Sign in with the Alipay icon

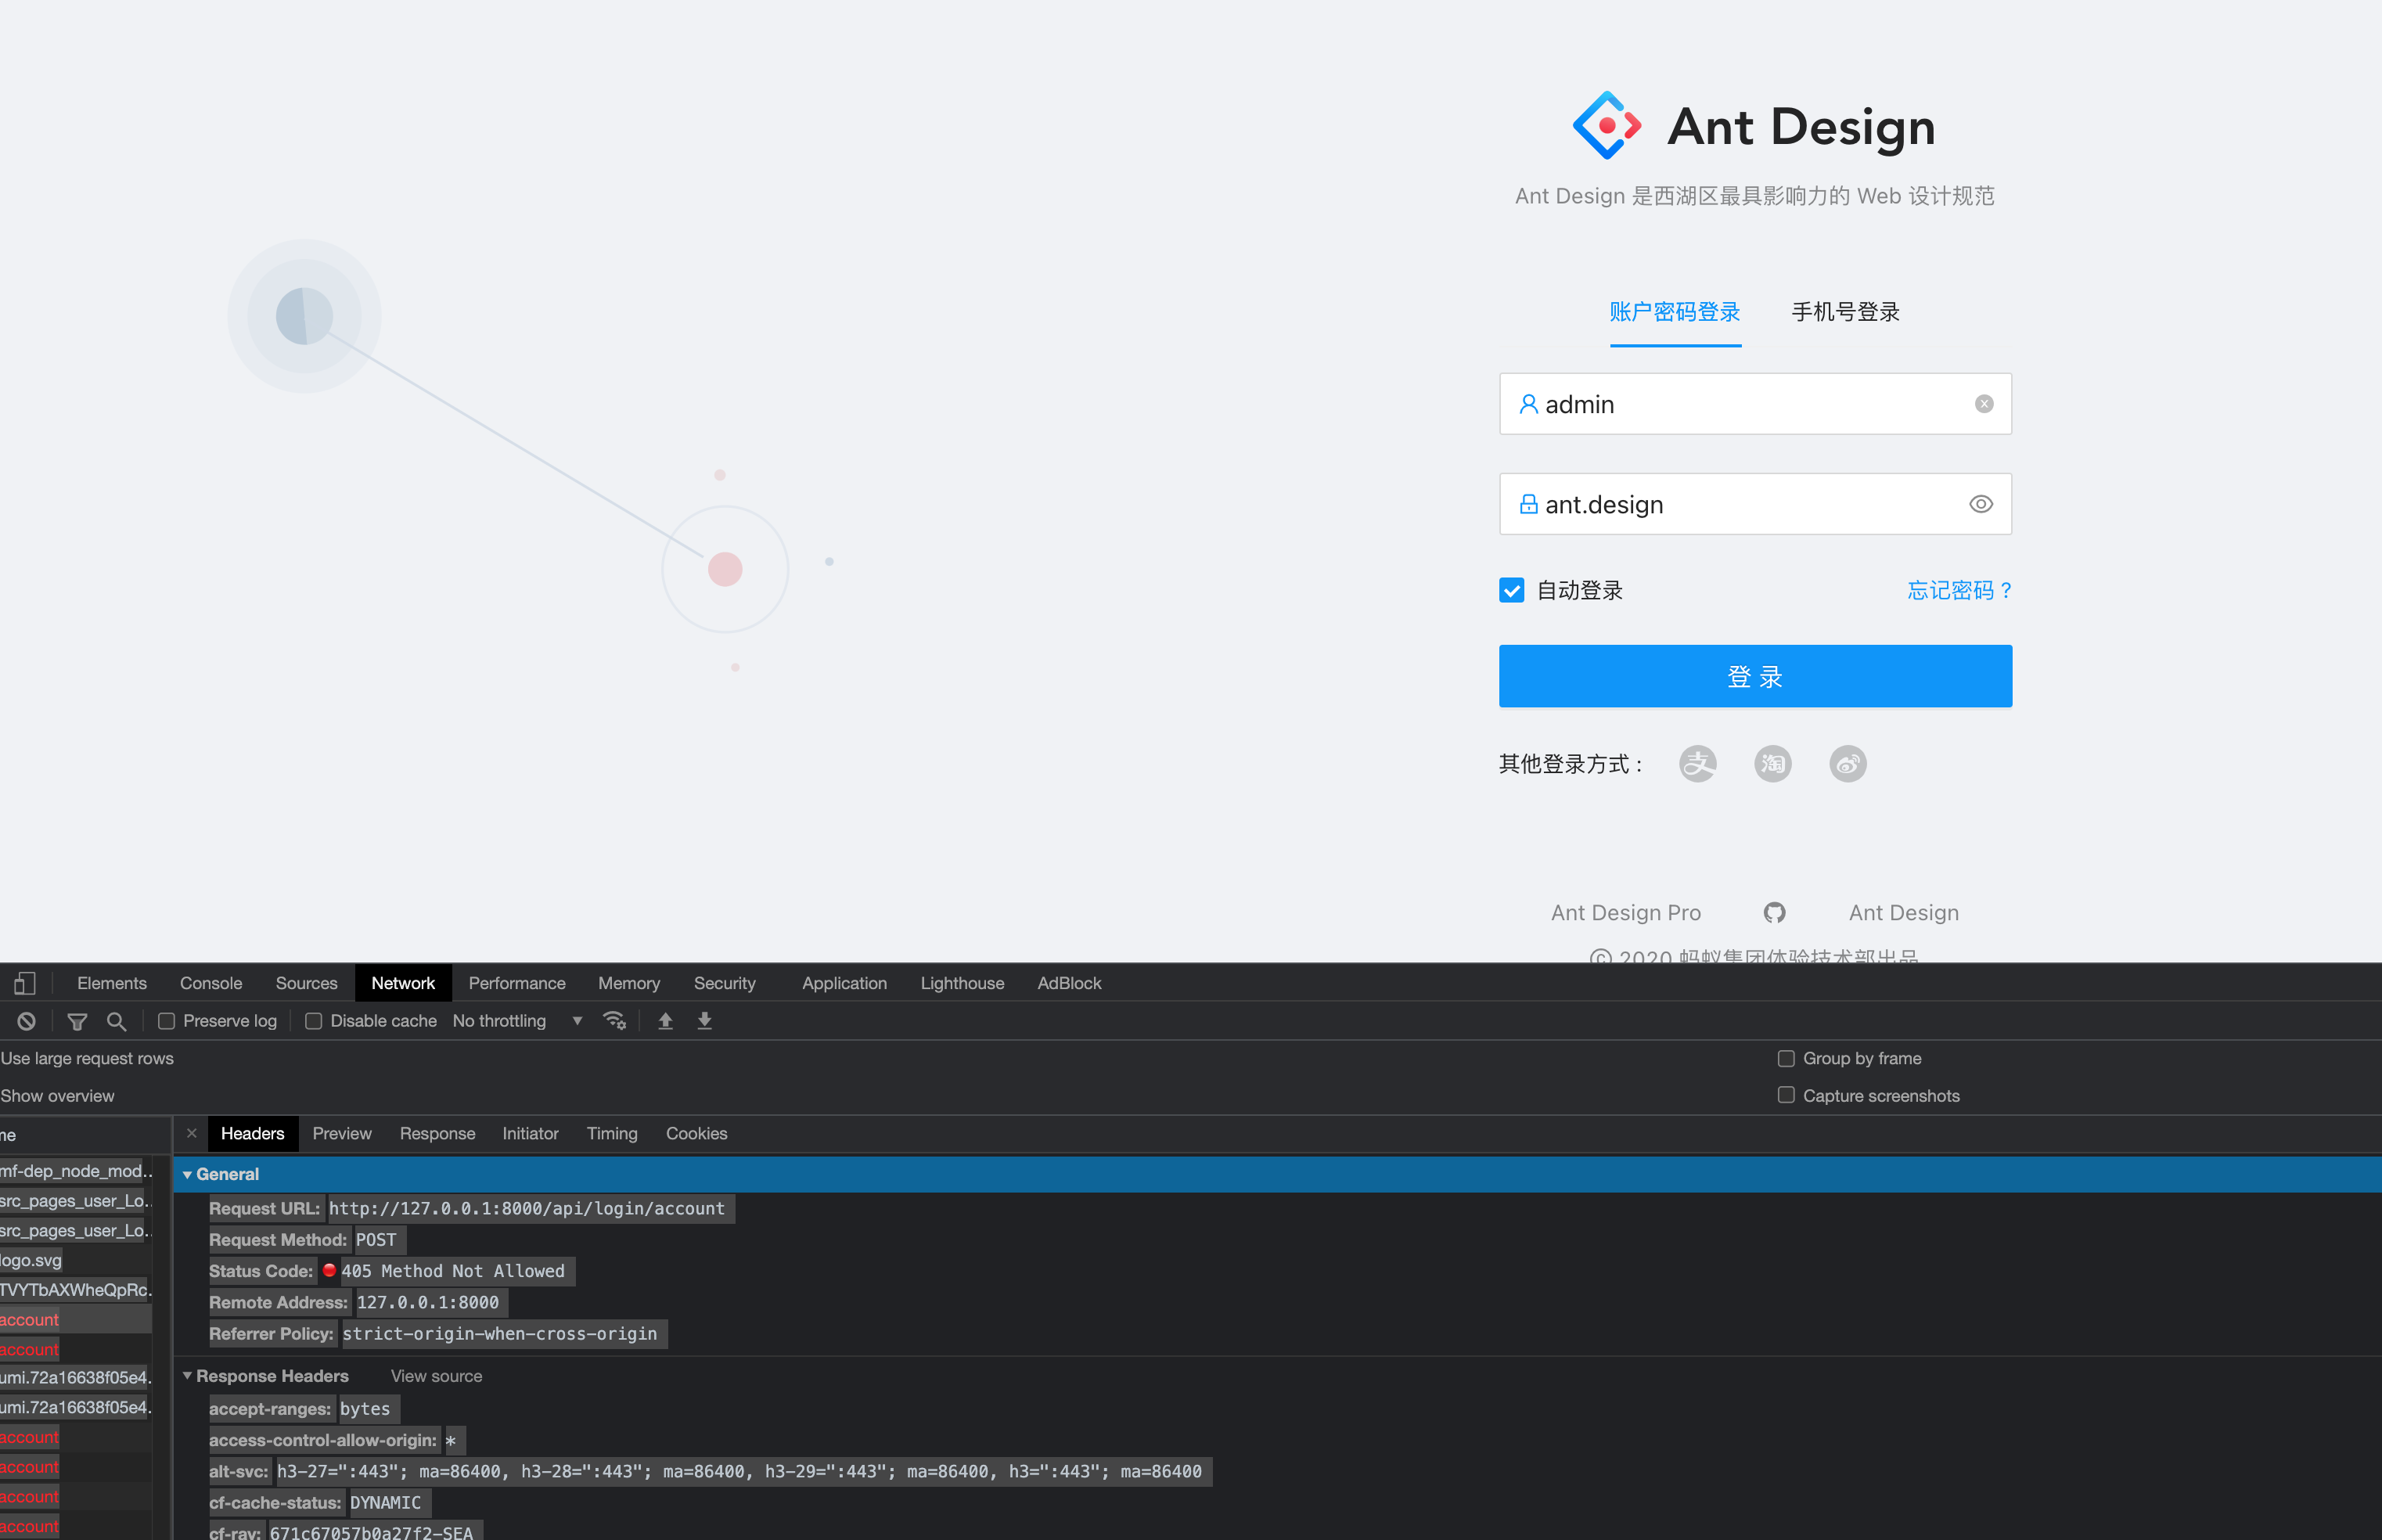click(x=1697, y=763)
